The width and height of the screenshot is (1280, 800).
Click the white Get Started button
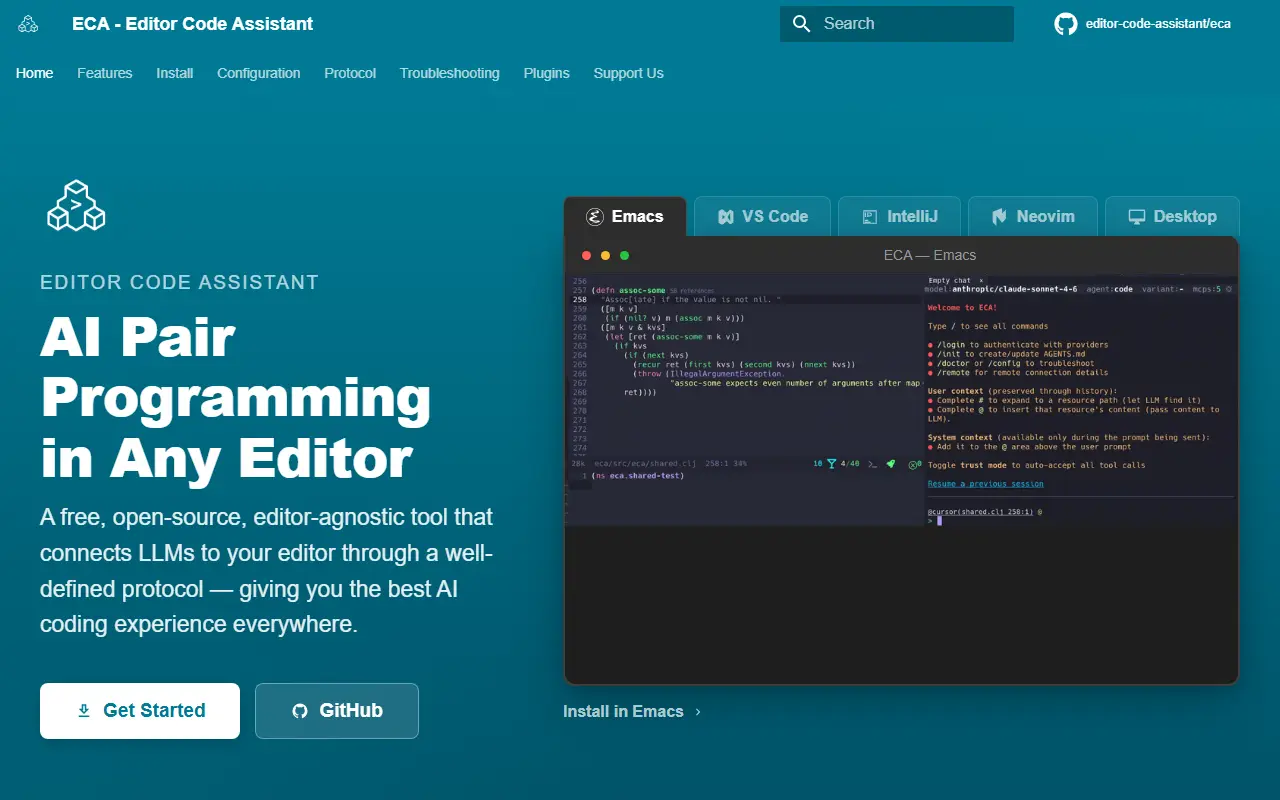140,711
